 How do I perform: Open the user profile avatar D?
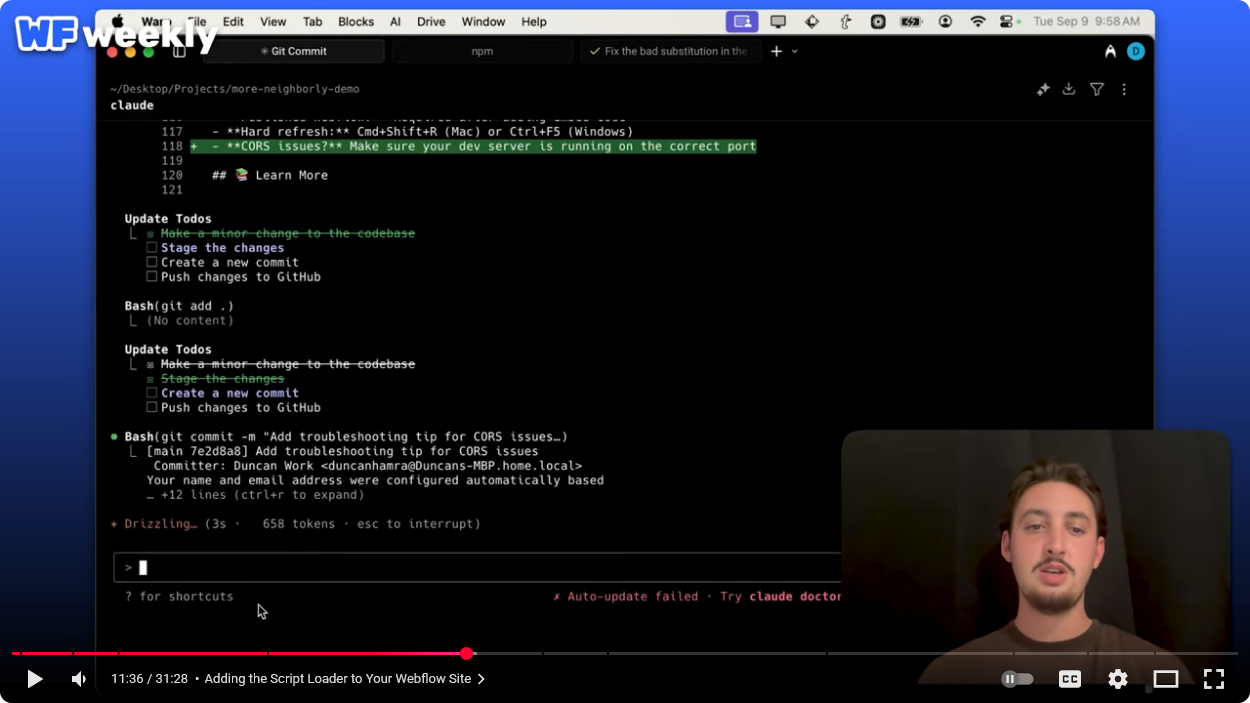1135,51
